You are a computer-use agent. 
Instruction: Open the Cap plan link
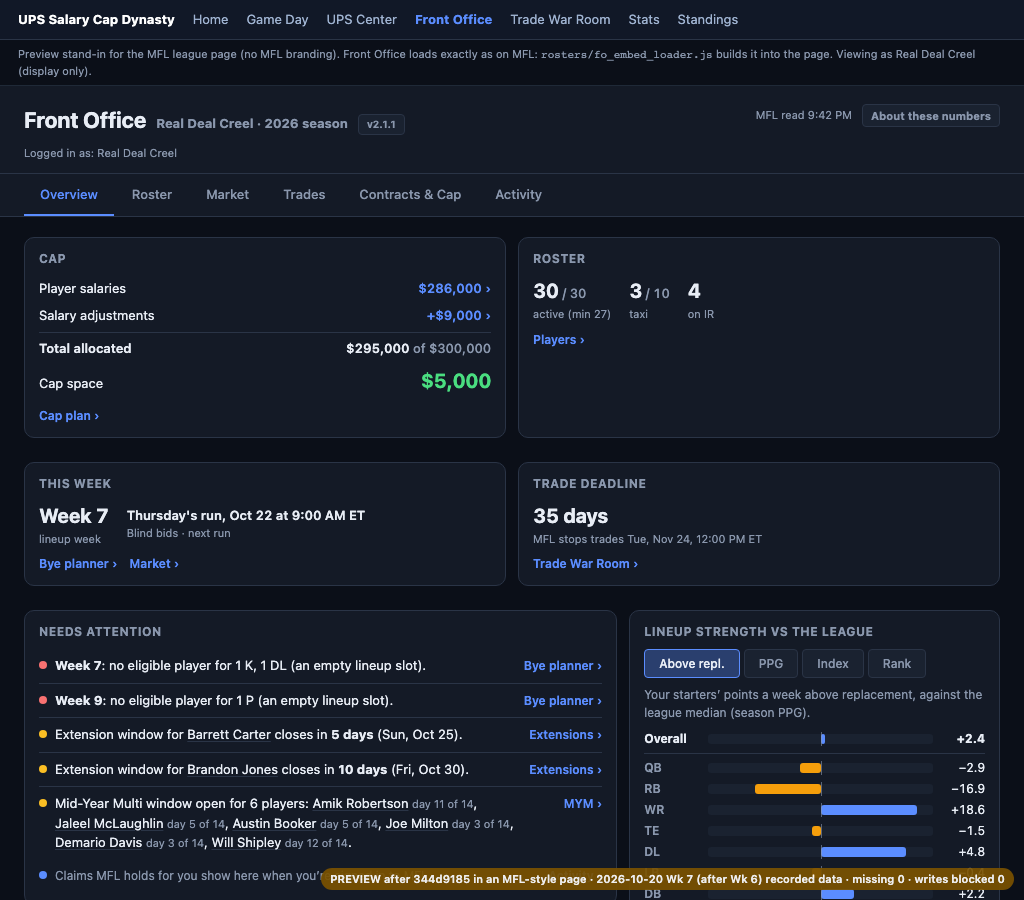(x=69, y=415)
